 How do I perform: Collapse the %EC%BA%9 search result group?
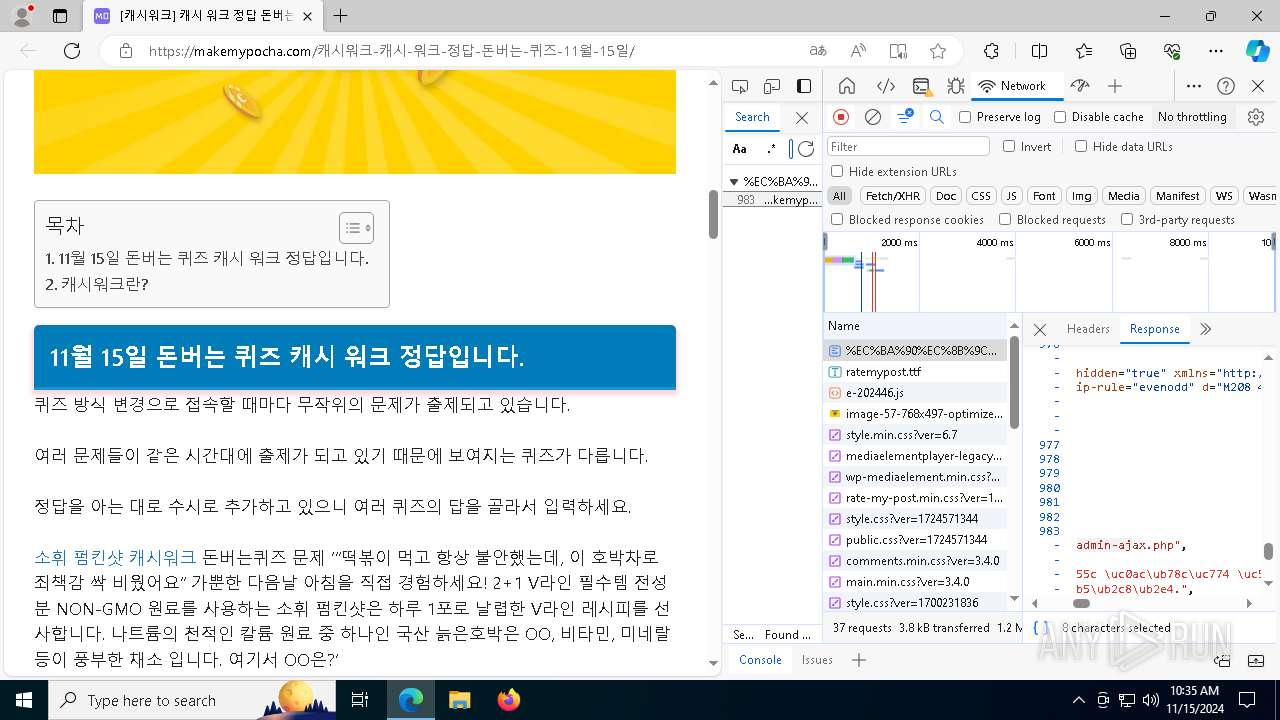tap(734, 182)
